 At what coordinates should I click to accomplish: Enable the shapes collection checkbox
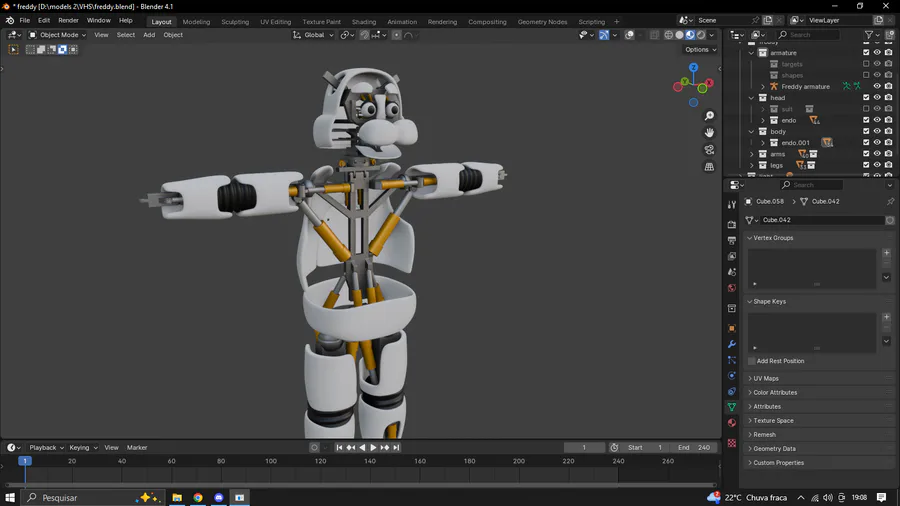coord(866,75)
